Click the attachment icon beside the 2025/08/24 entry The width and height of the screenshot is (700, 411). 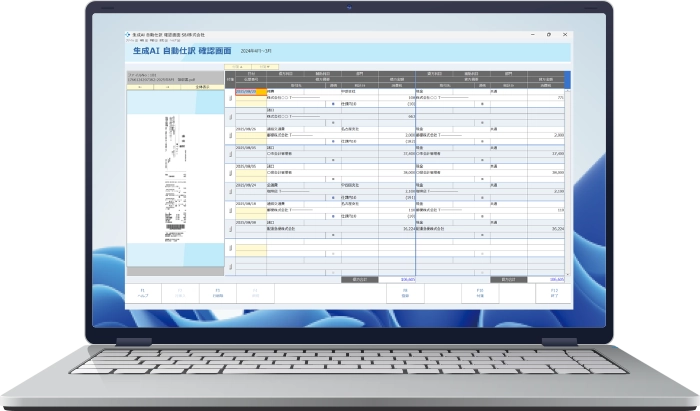230,193
